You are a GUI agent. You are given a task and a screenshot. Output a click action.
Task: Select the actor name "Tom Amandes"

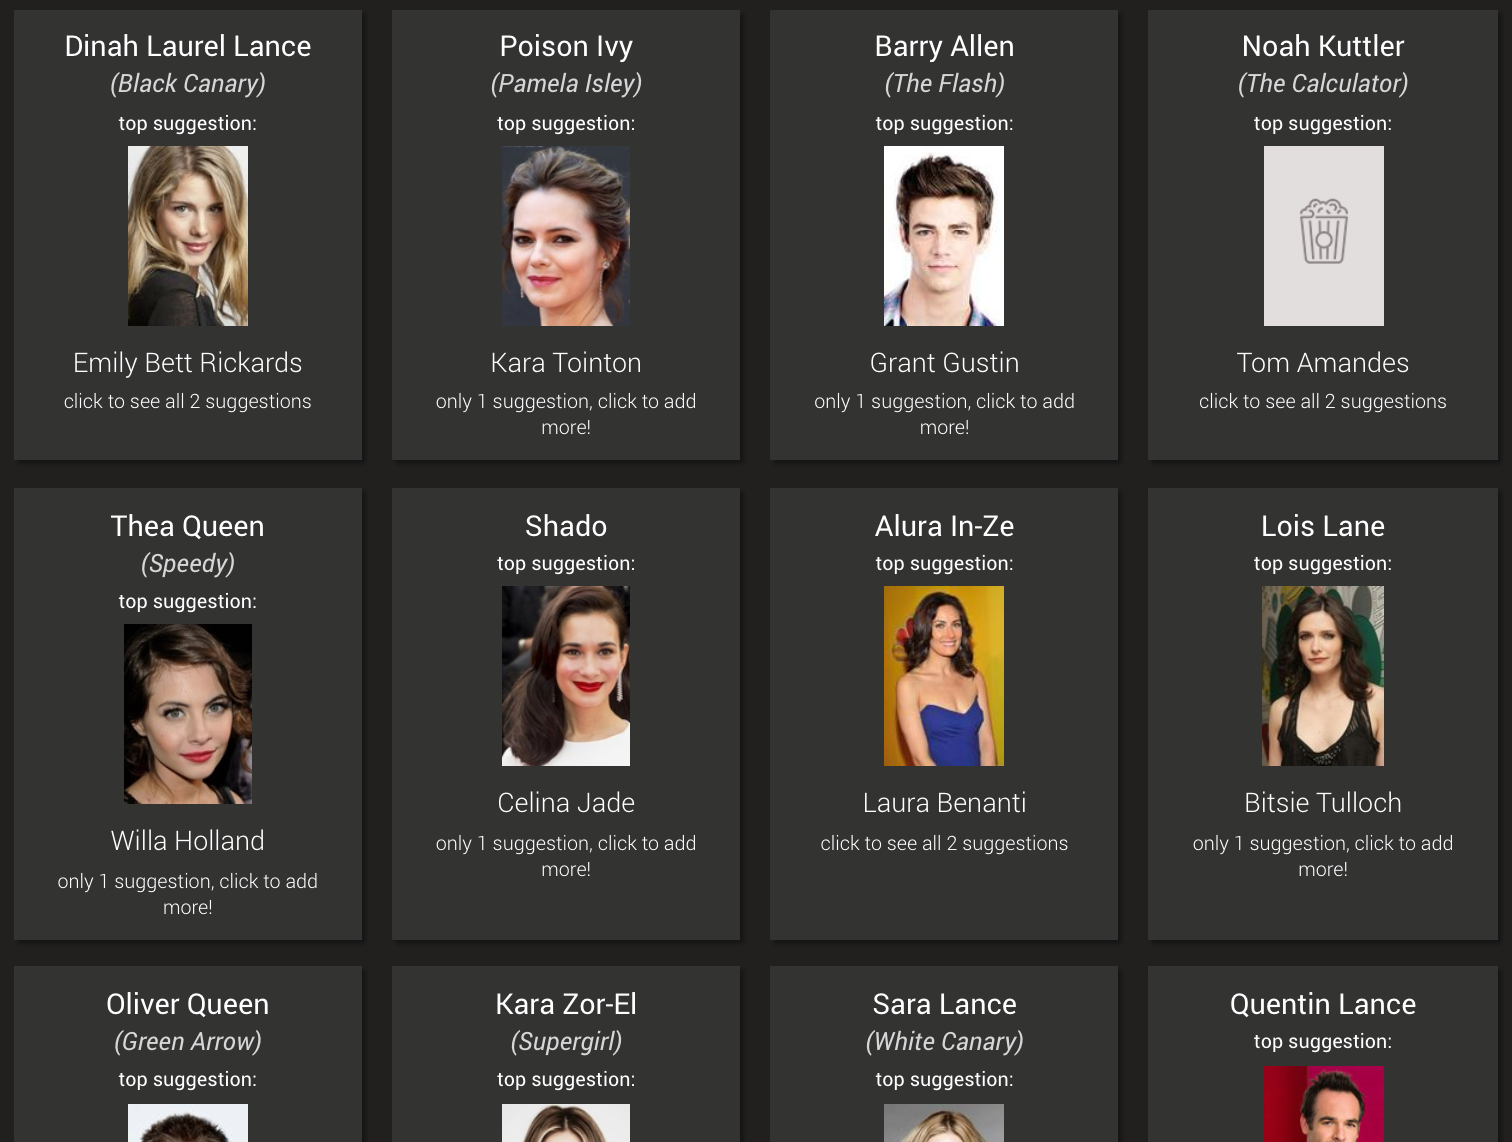(x=1323, y=363)
